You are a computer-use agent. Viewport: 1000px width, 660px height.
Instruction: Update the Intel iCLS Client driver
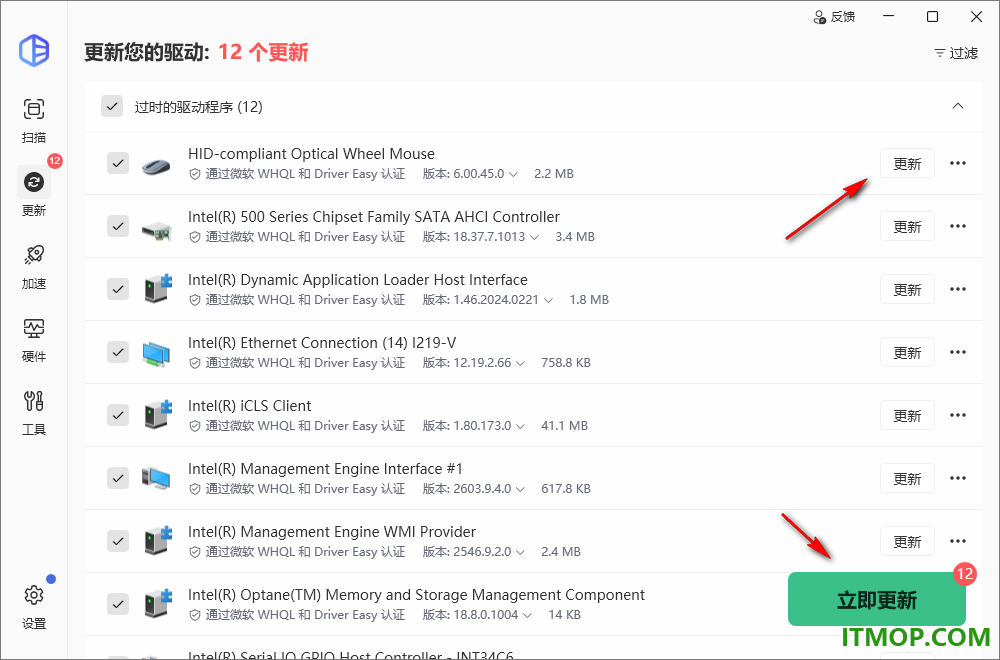click(907, 415)
